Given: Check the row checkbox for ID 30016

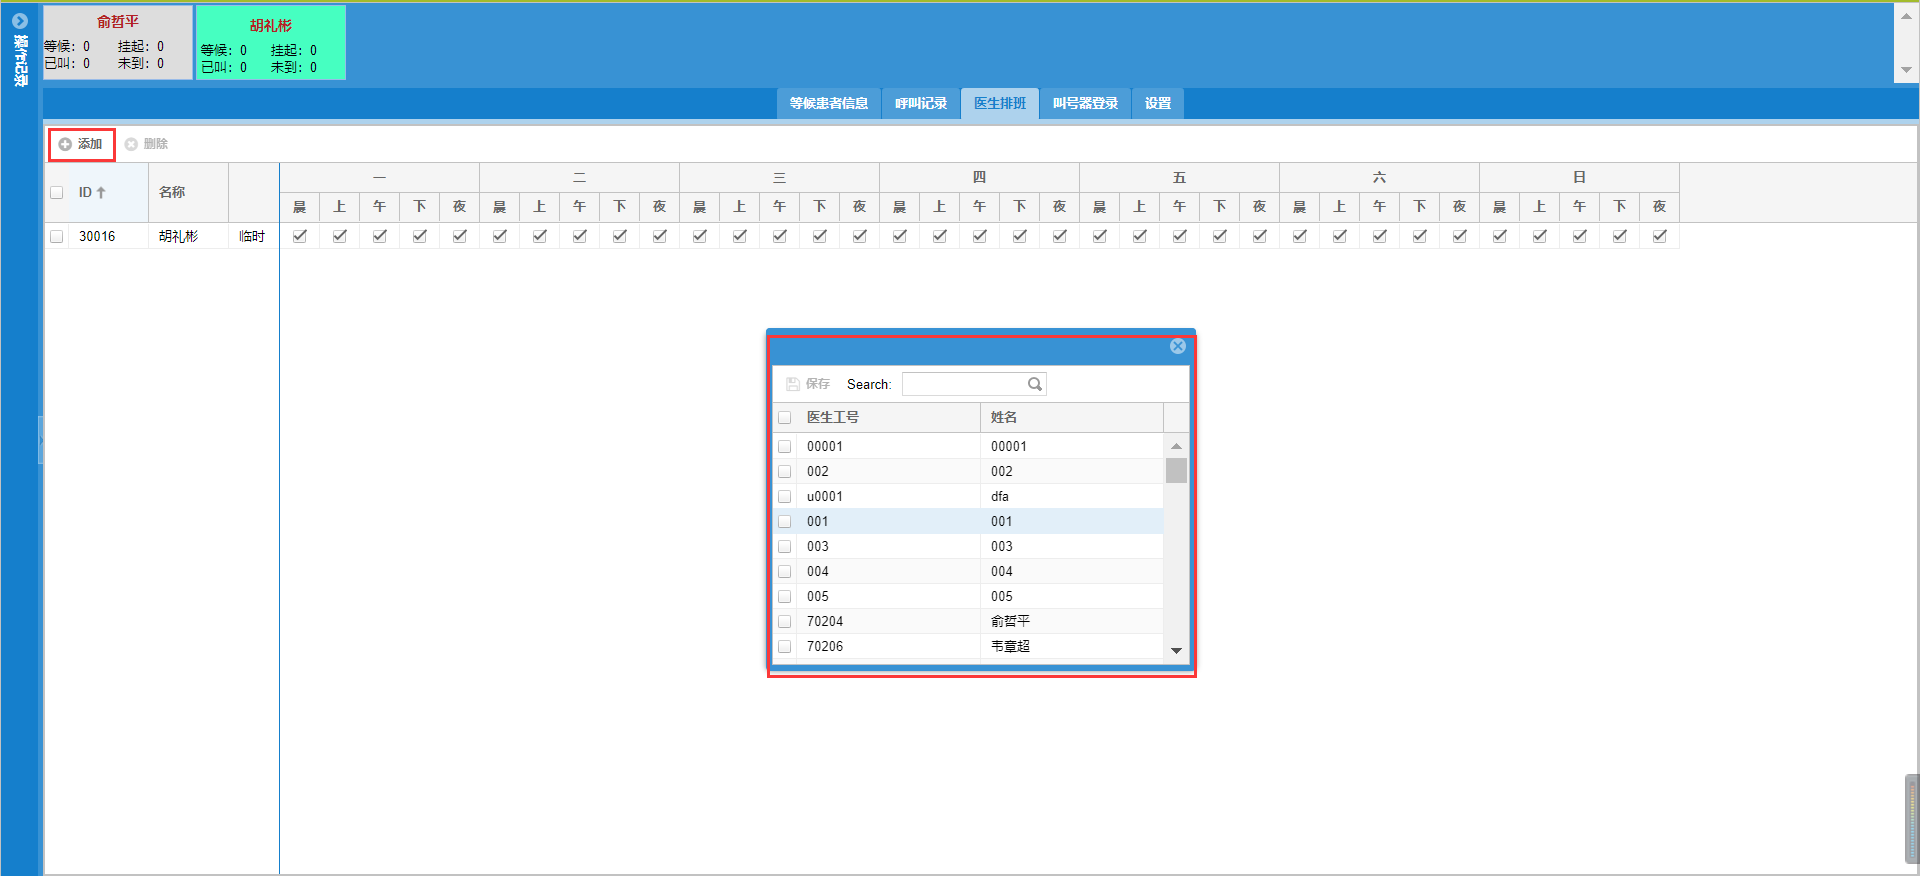Looking at the screenshot, I should click(57, 237).
